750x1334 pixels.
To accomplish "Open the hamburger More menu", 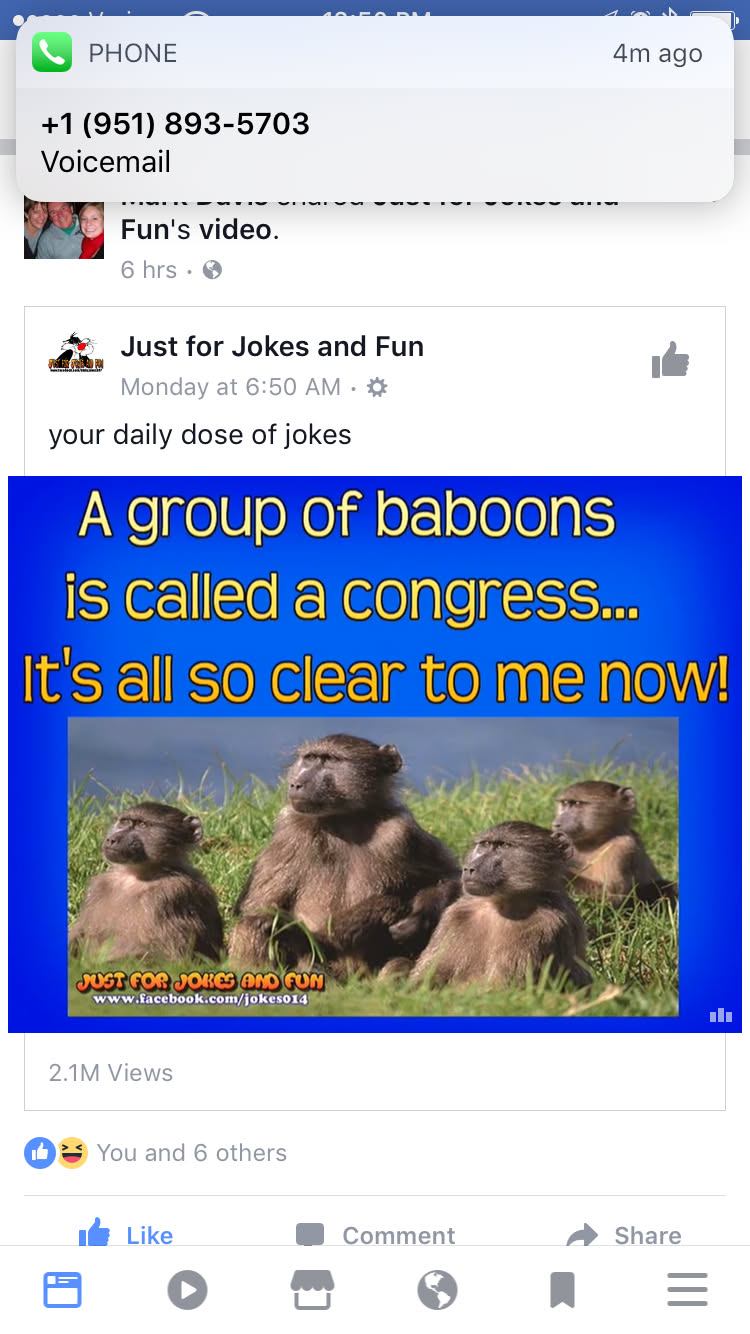I will pos(687,1290).
